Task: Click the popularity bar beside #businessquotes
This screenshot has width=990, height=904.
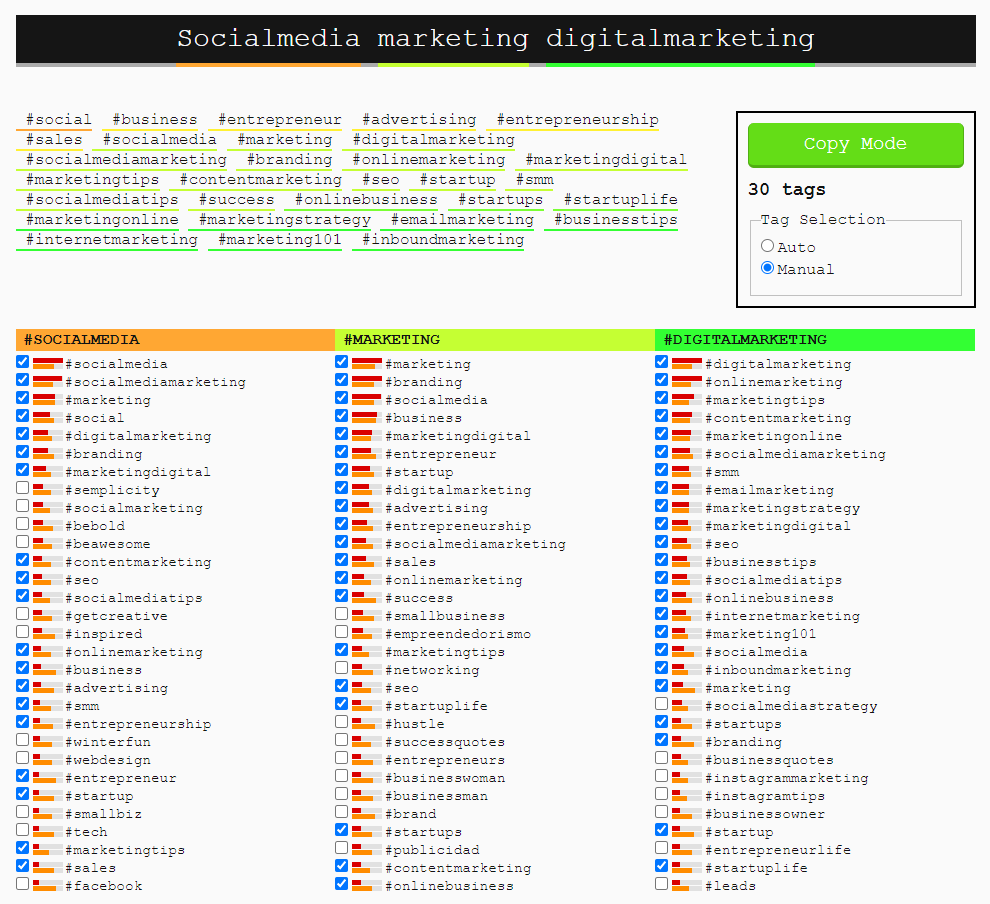Action: click(x=687, y=759)
